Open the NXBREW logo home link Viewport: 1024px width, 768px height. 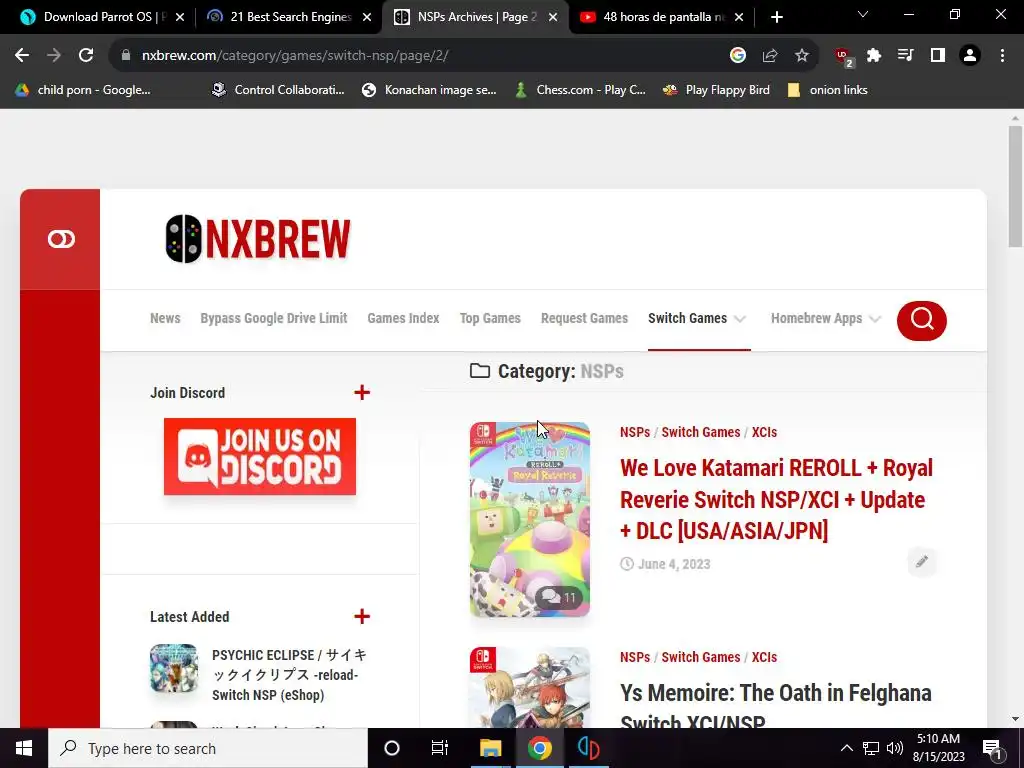point(258,239)
